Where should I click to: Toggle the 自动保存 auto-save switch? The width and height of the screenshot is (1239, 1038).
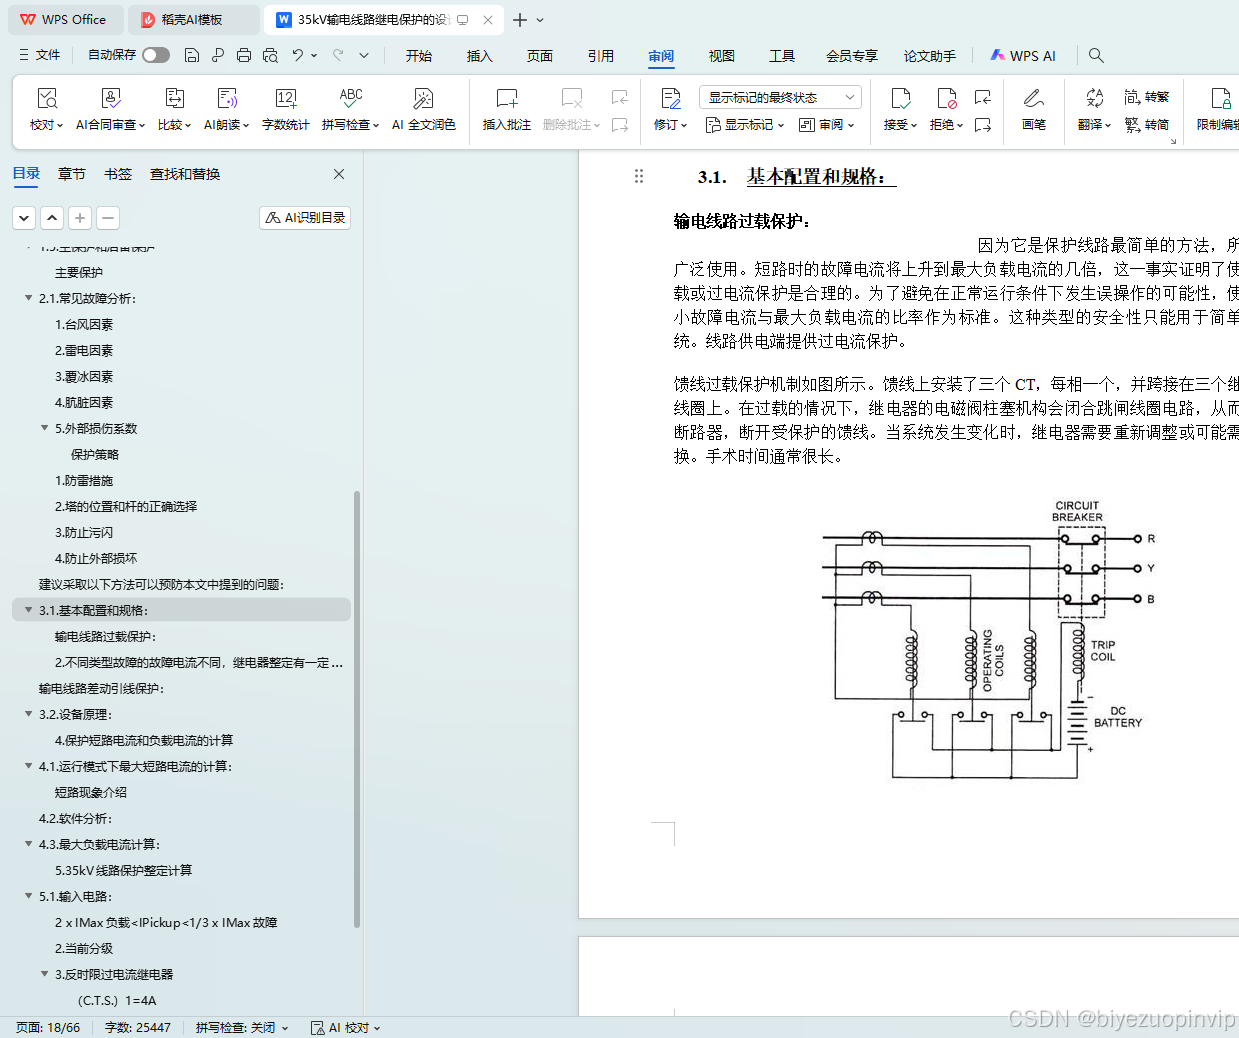click(x=156, y=55)
